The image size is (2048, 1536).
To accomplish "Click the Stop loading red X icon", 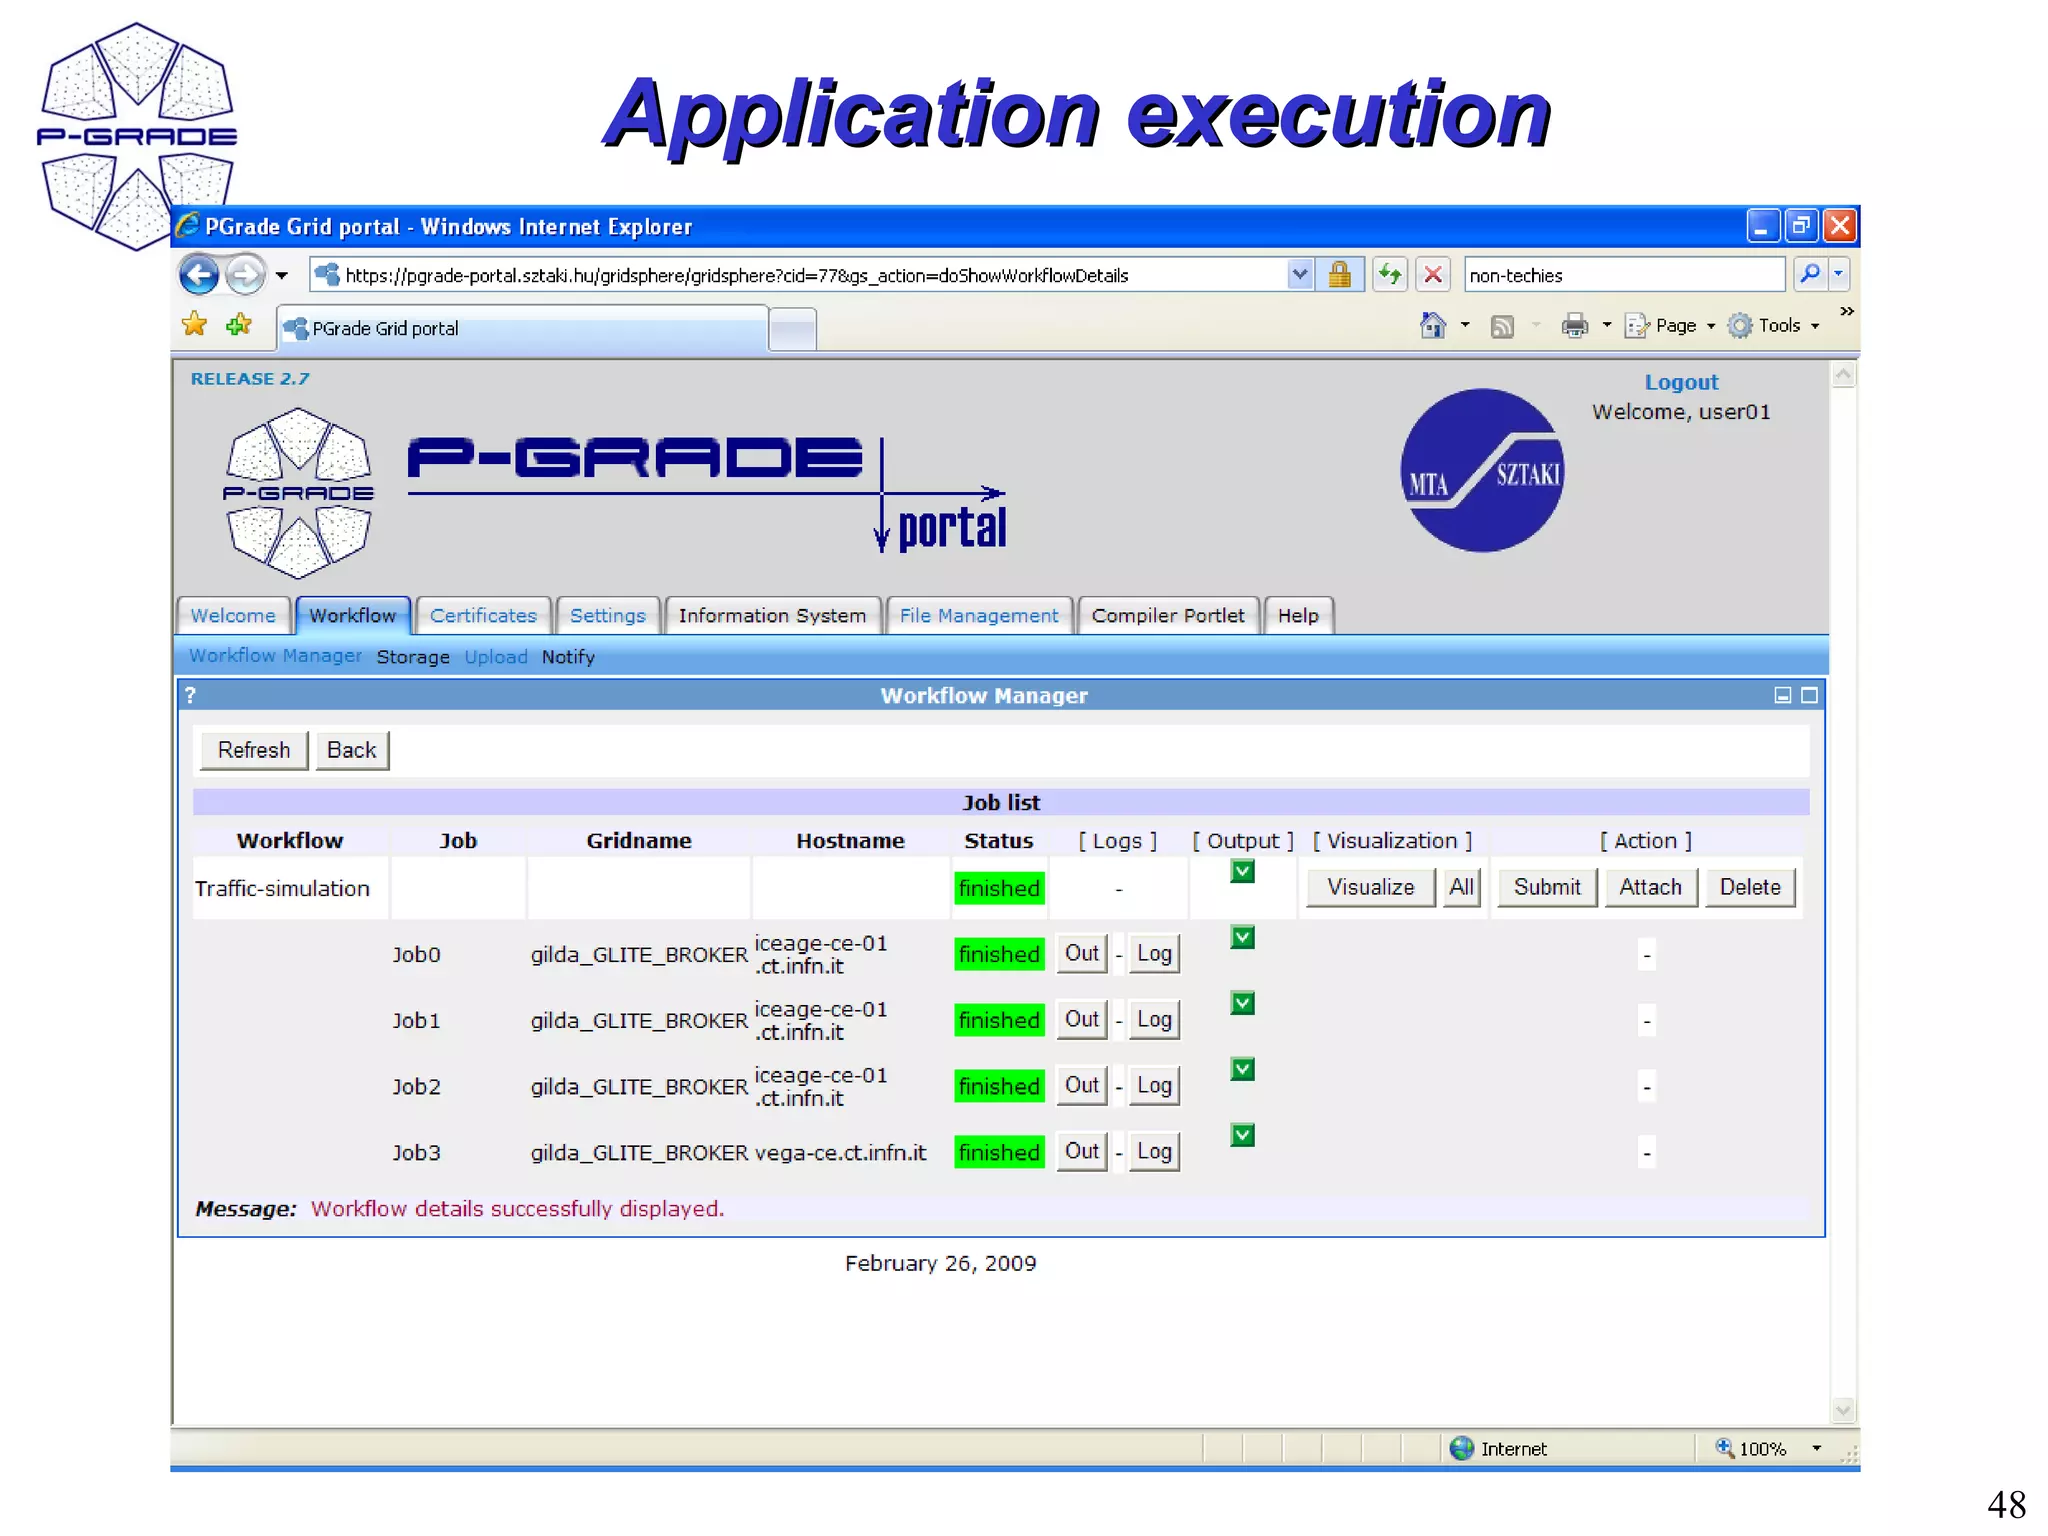I will coord(1433,274).
